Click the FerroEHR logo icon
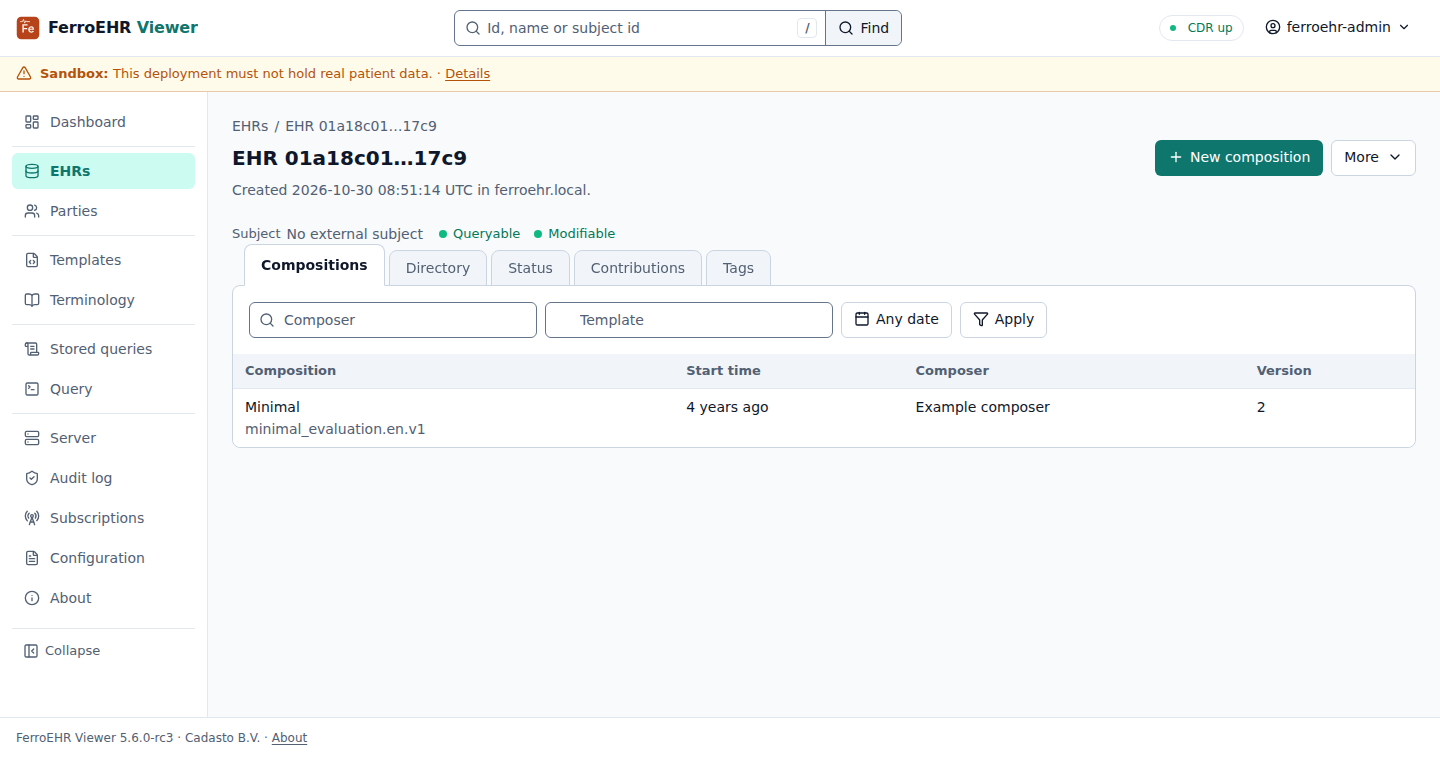1440x757 pixels. click(x=28, y=28)
